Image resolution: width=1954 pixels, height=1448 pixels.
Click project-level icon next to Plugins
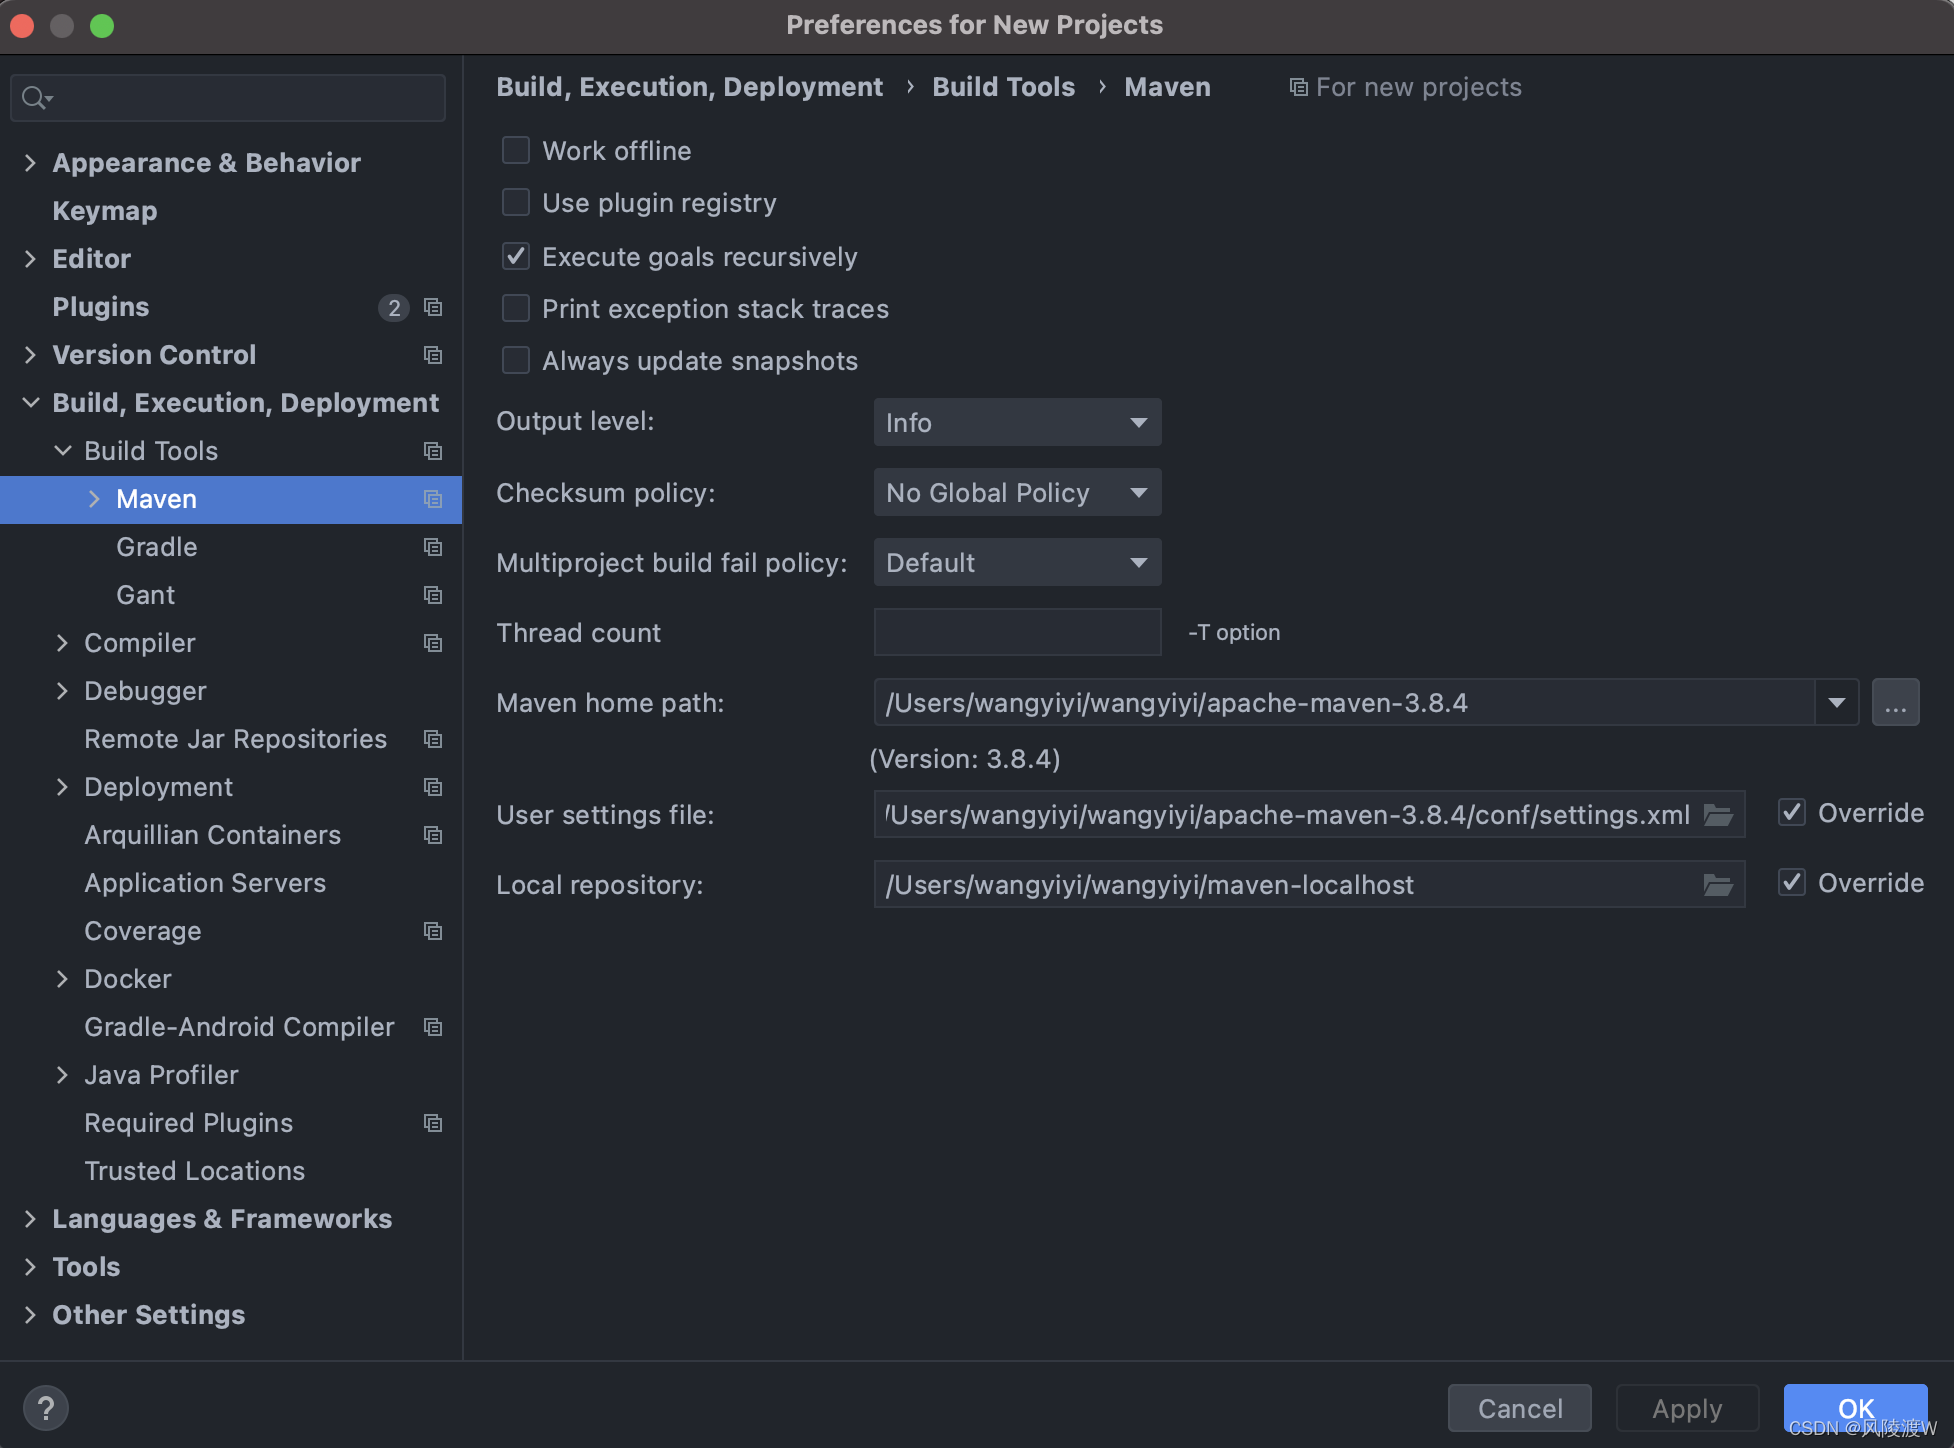[x=433, y=307]
